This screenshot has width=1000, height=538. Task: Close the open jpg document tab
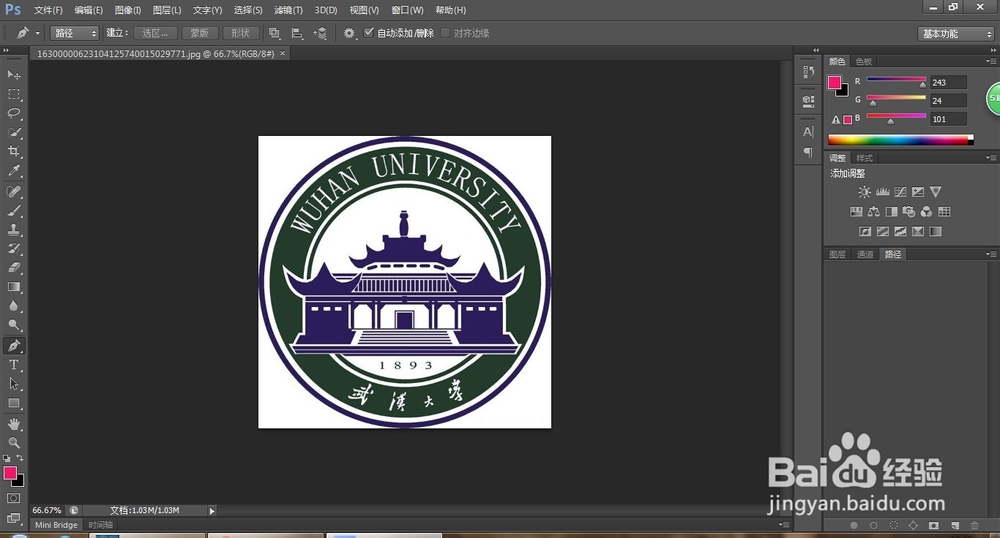point(283,54)
